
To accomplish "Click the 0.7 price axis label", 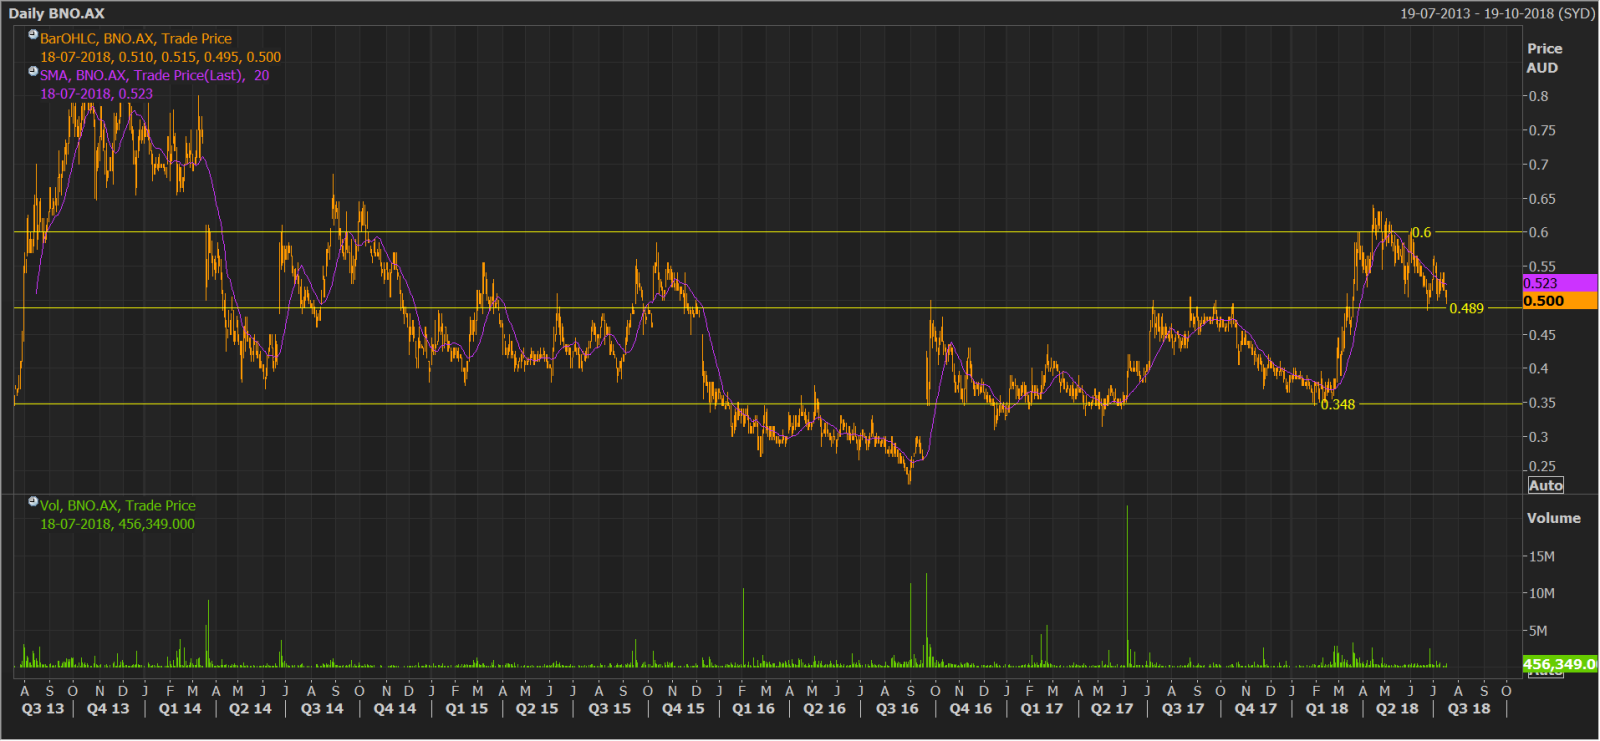I will (1539, 164).
